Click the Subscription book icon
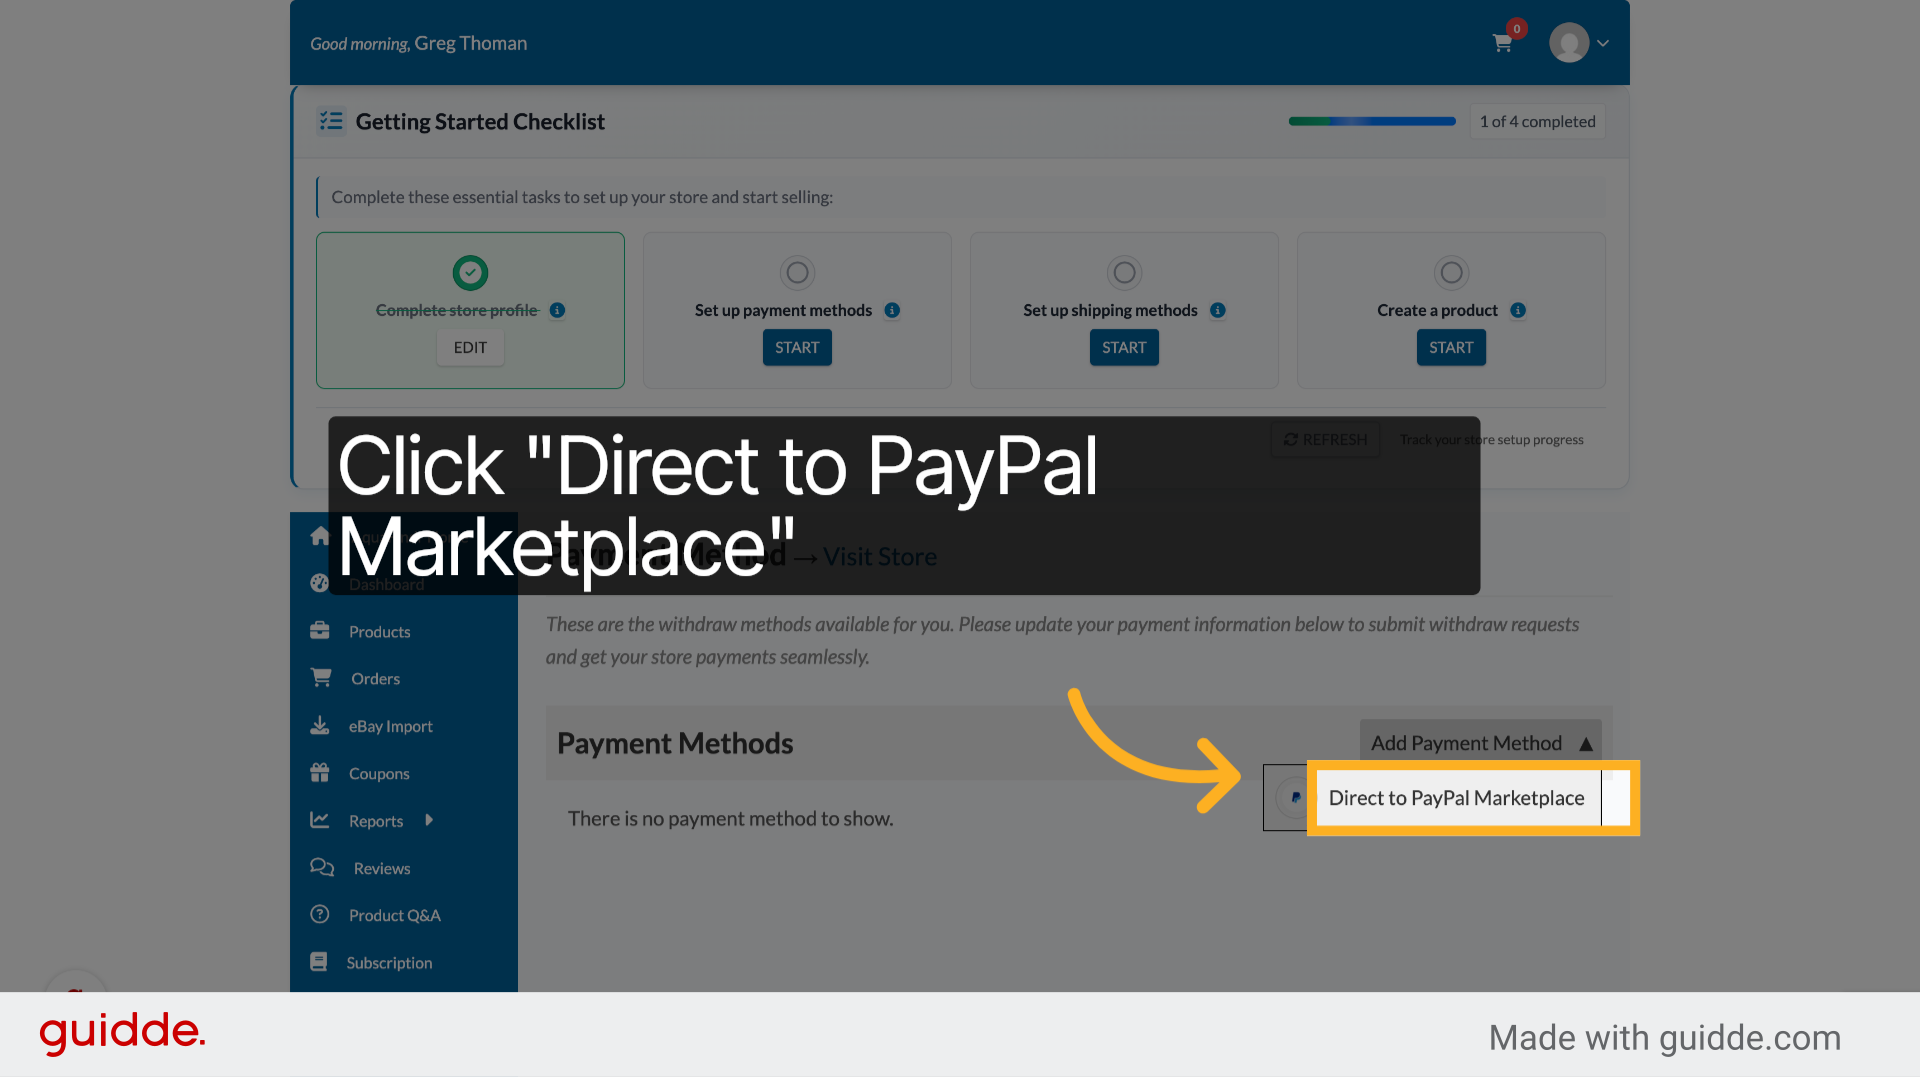This screenshot has width=1920, height=1077. tap(319, 962)
